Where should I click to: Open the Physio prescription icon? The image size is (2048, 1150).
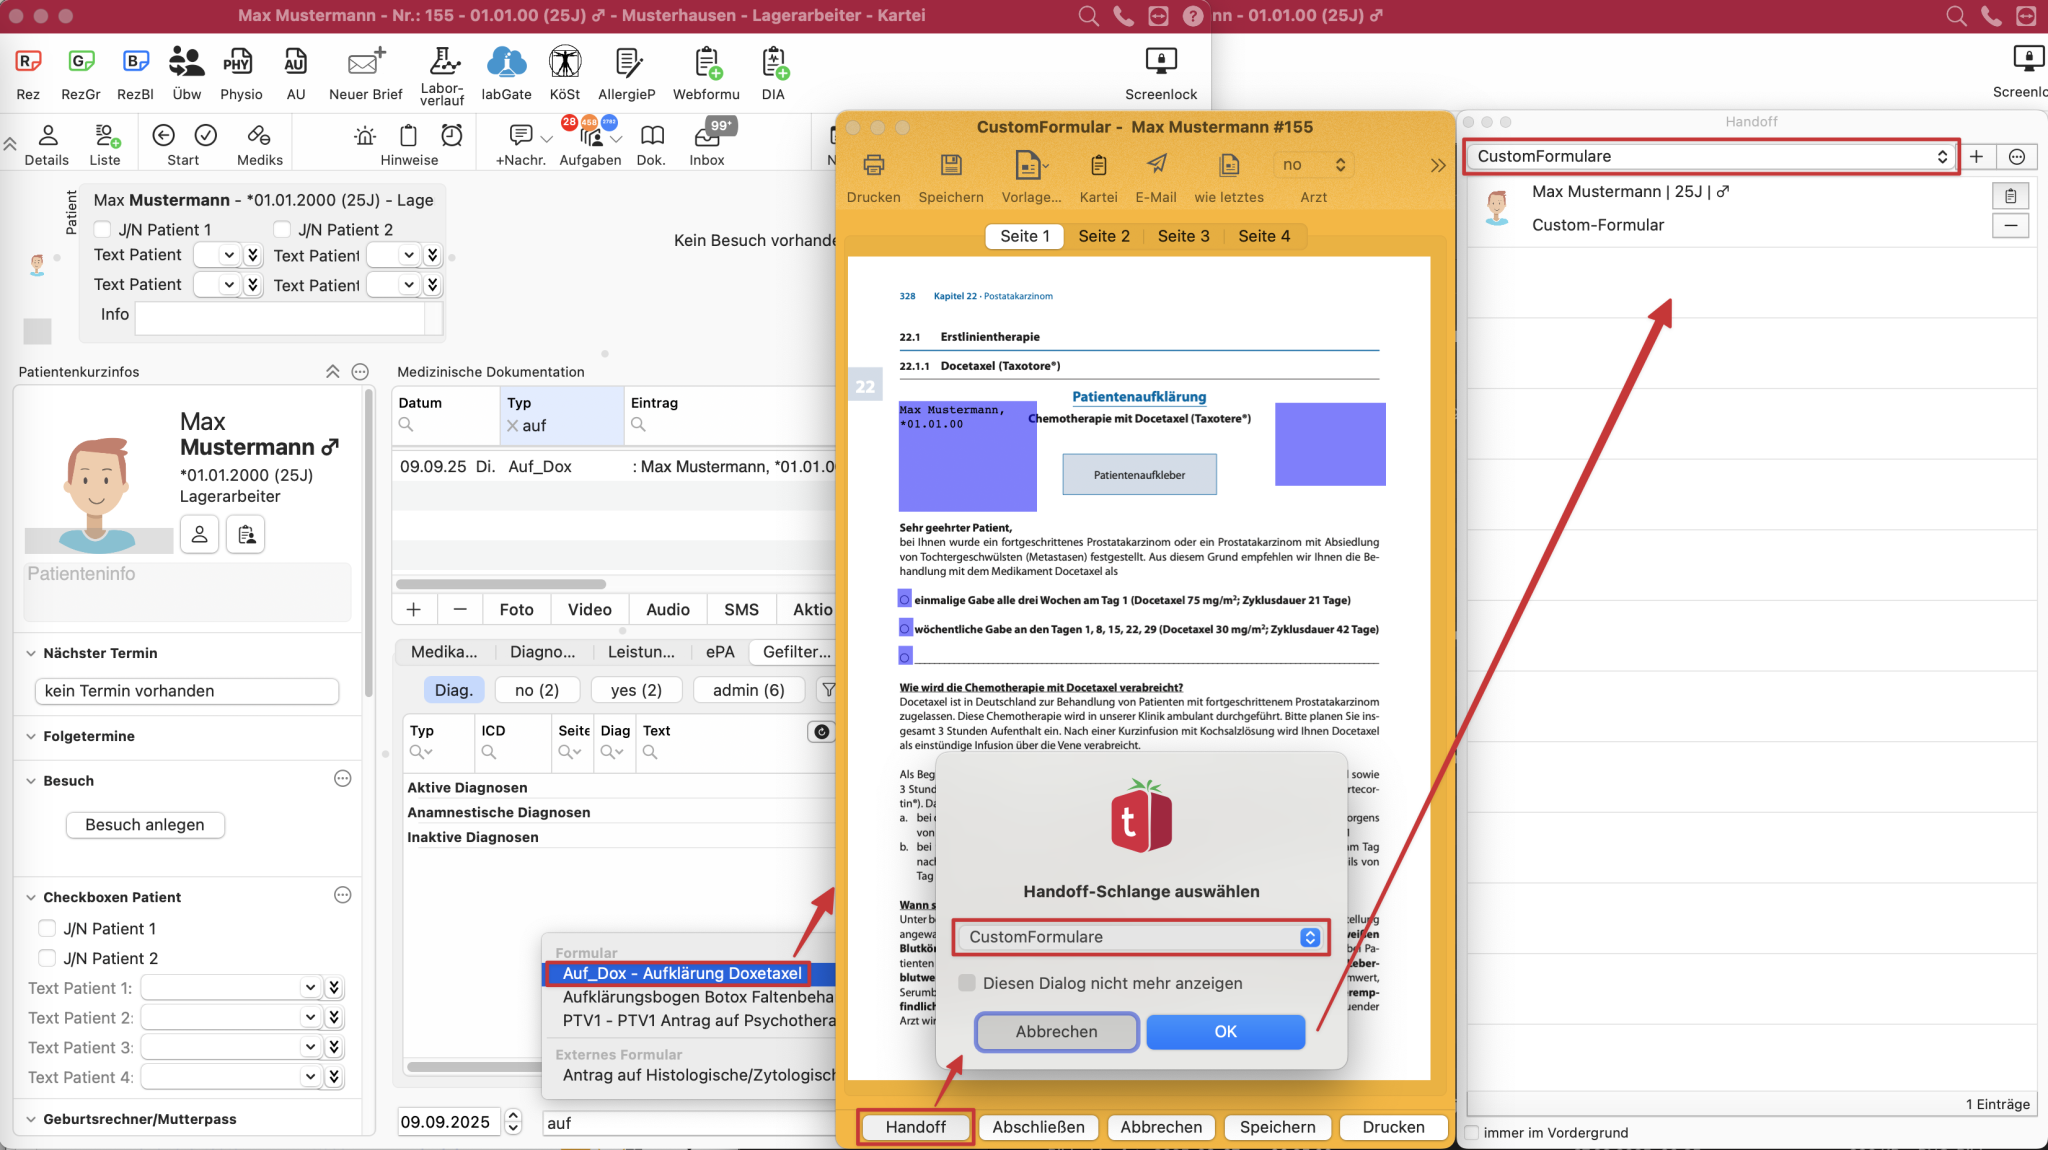pyautogui.click(x=238, y=62)
